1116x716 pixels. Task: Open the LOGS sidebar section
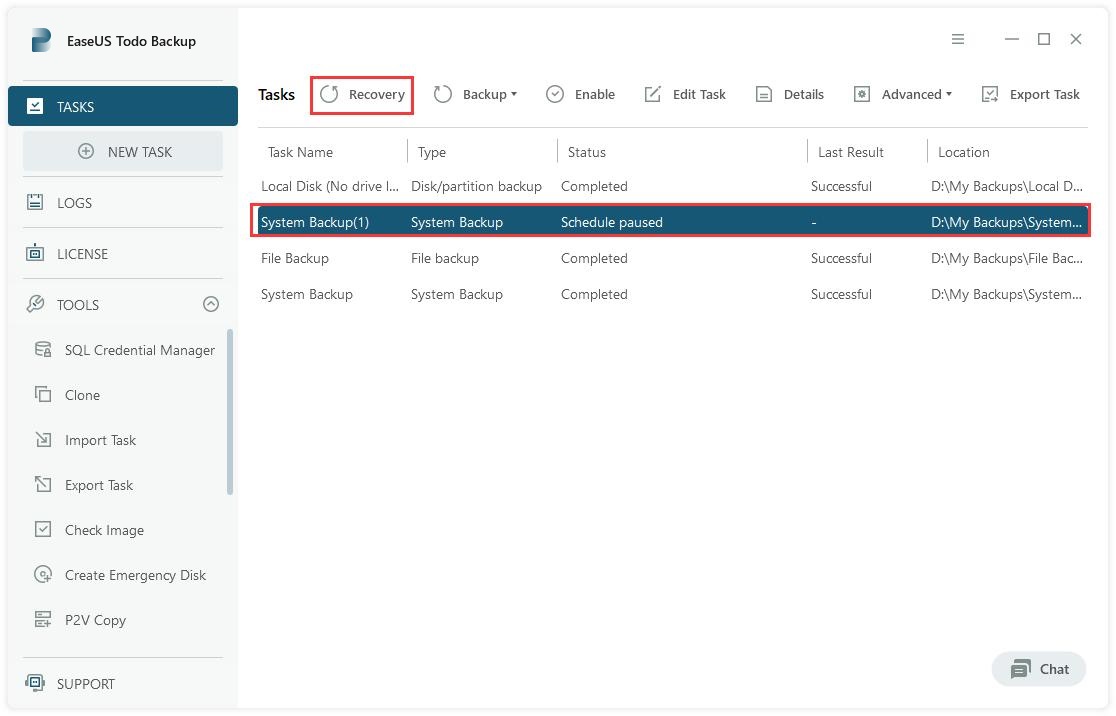coord(74,203)
